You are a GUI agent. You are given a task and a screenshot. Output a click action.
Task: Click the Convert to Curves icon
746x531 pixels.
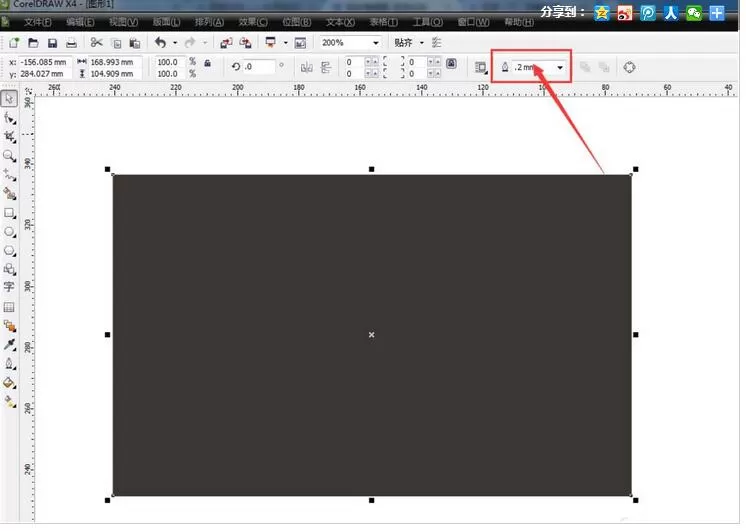629,68
